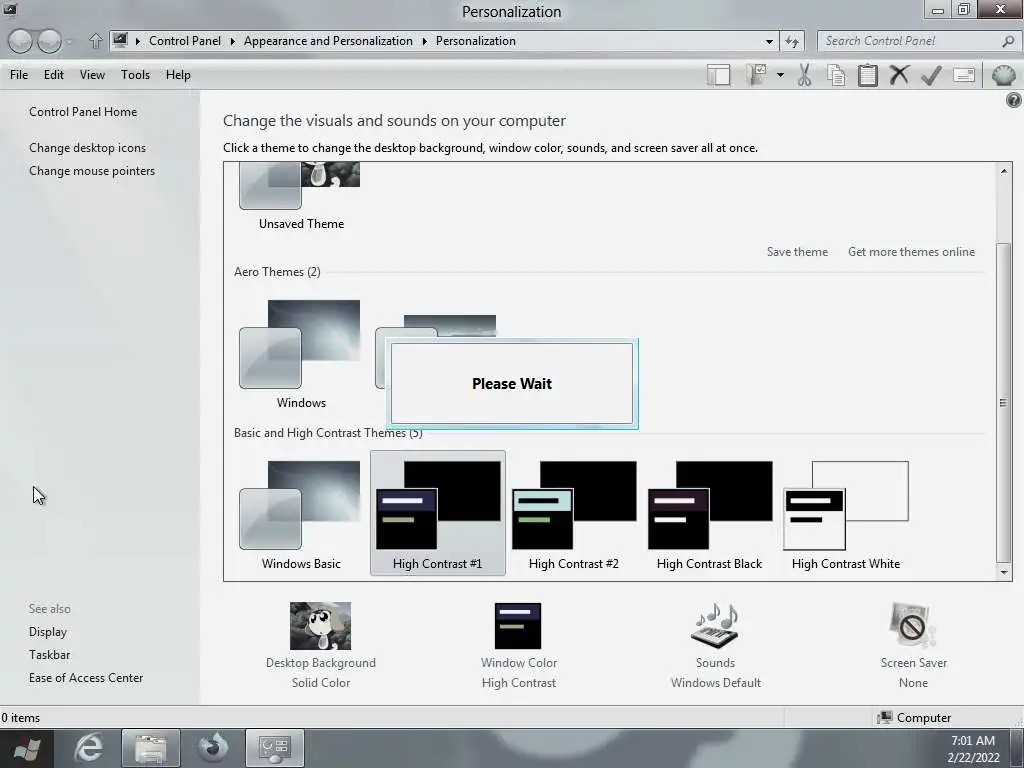Expand arrow after Appearance and Personalization breadcrumb

(x=424, y=41)
